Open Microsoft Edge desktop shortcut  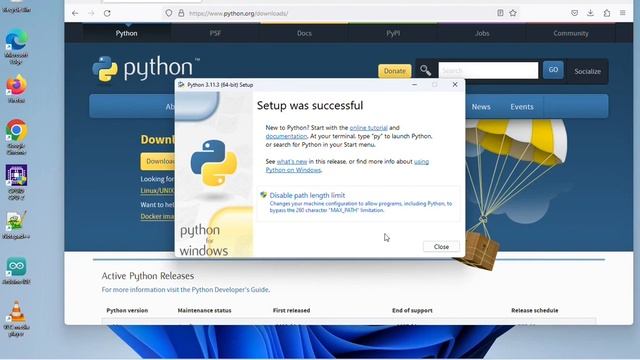coord(16,47)
